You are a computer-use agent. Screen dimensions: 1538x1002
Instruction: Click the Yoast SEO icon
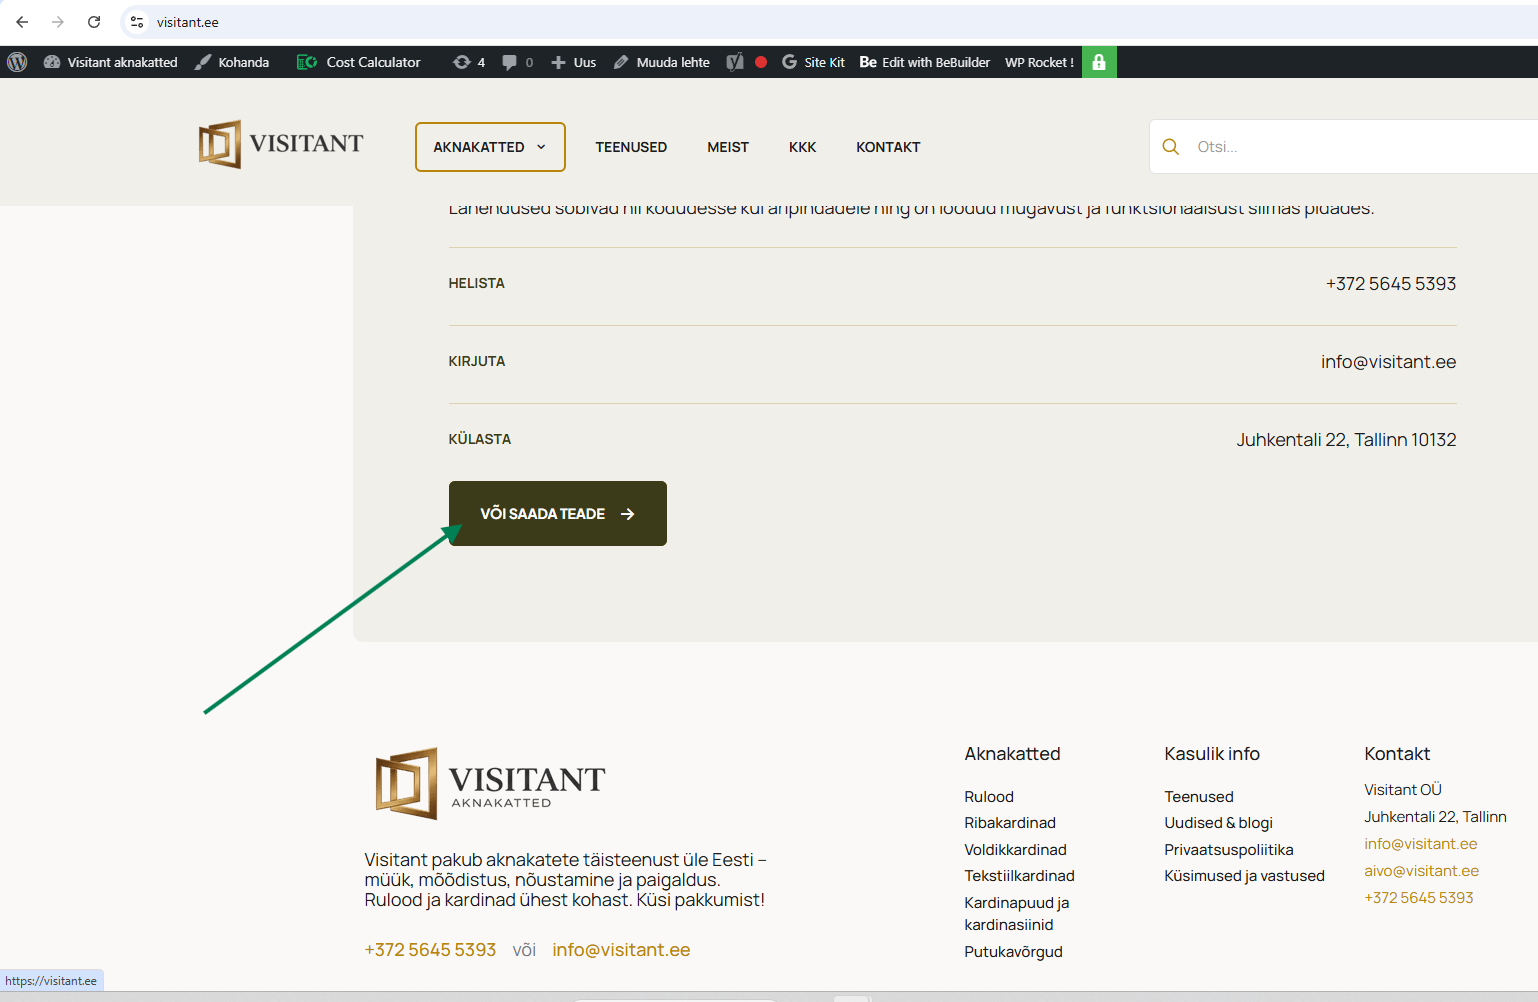[x=735, y=62]
